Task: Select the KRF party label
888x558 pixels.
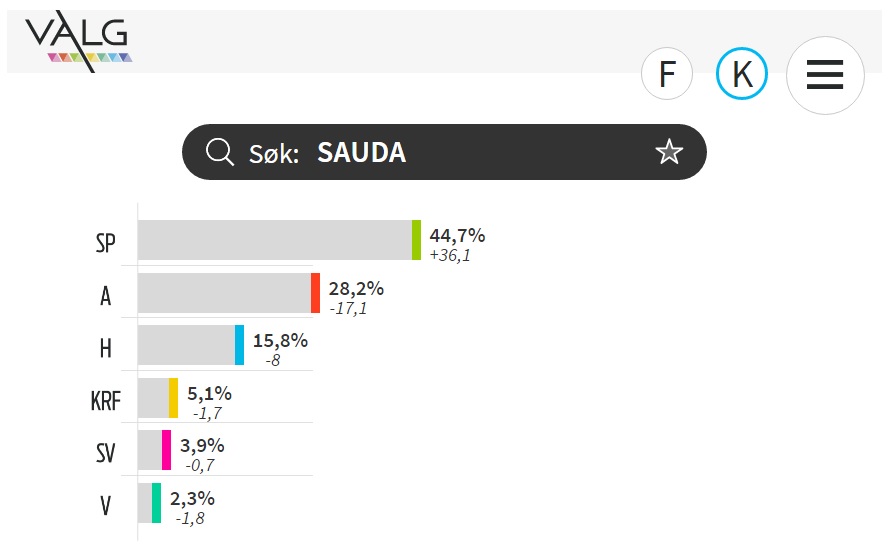Action: pyautogui.click(x=105, y=401)
